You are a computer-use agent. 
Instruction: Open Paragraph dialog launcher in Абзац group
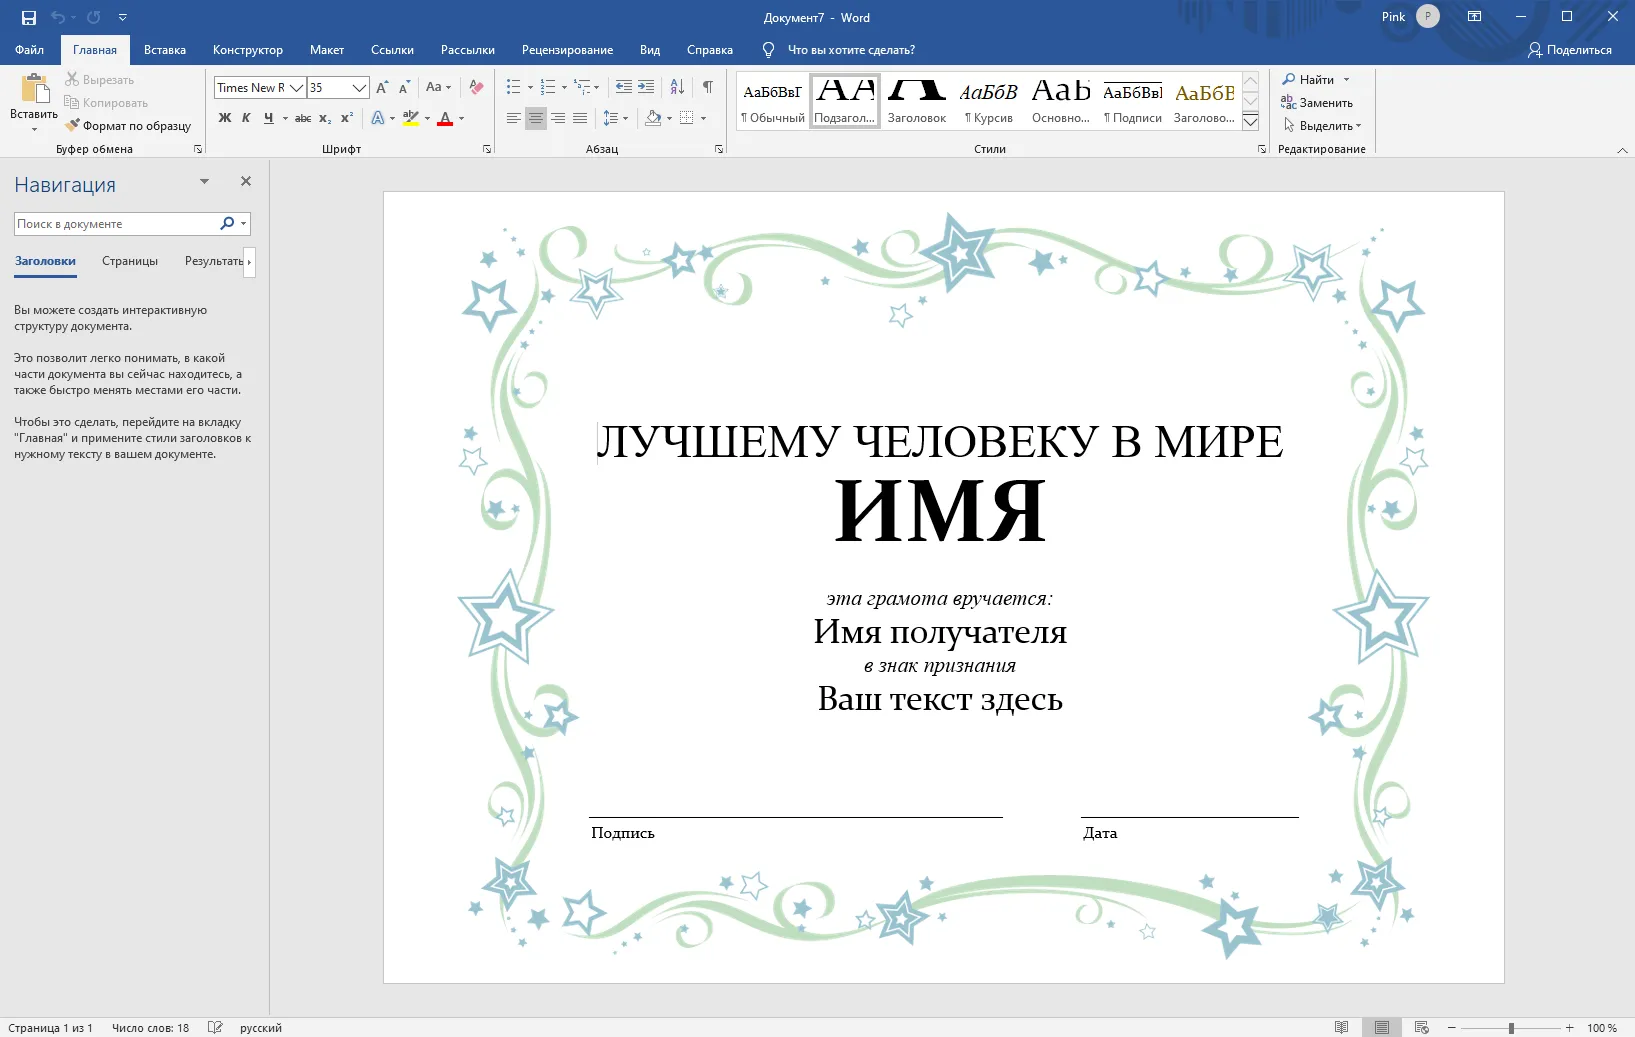[x=719, y=149]
